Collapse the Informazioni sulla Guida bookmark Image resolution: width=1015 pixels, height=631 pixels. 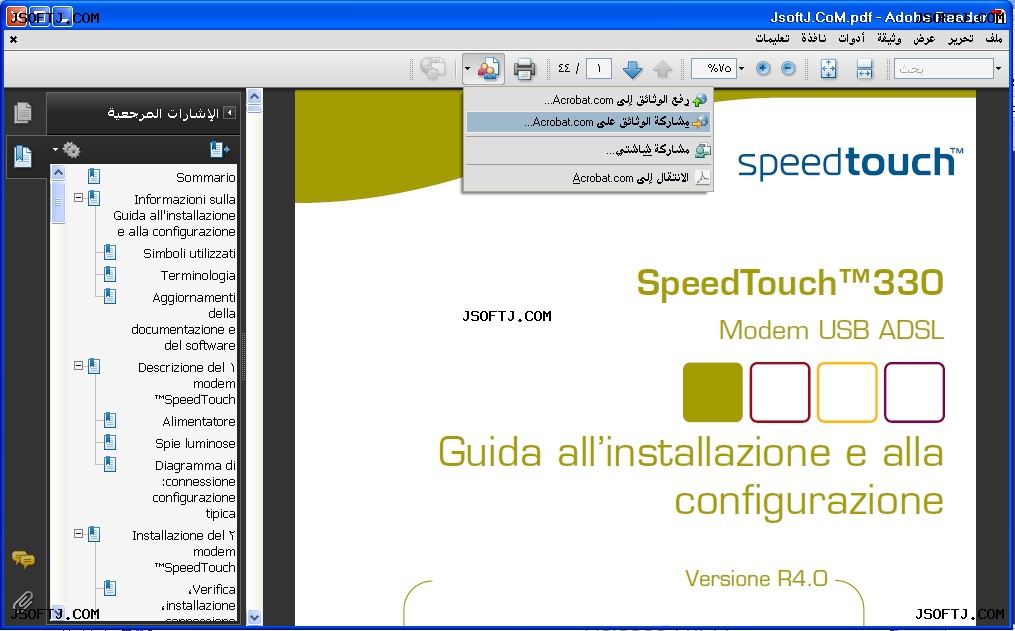[78, 197]
